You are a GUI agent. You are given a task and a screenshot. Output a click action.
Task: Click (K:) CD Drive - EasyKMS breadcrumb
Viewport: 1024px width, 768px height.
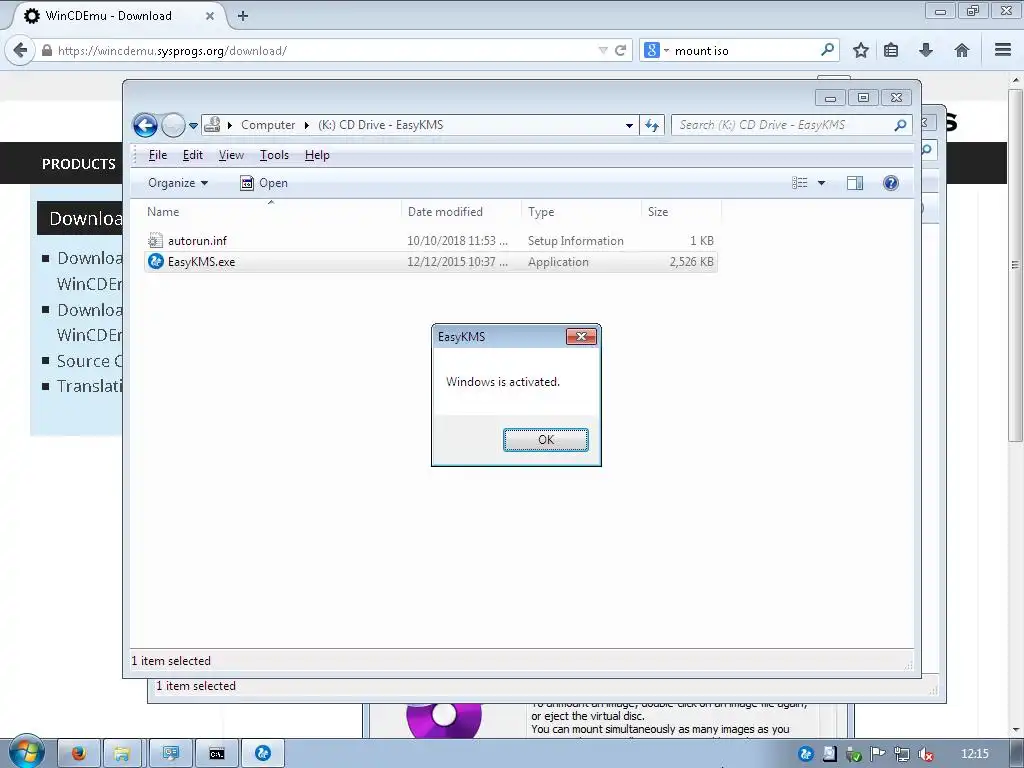[x=380, y=125]
